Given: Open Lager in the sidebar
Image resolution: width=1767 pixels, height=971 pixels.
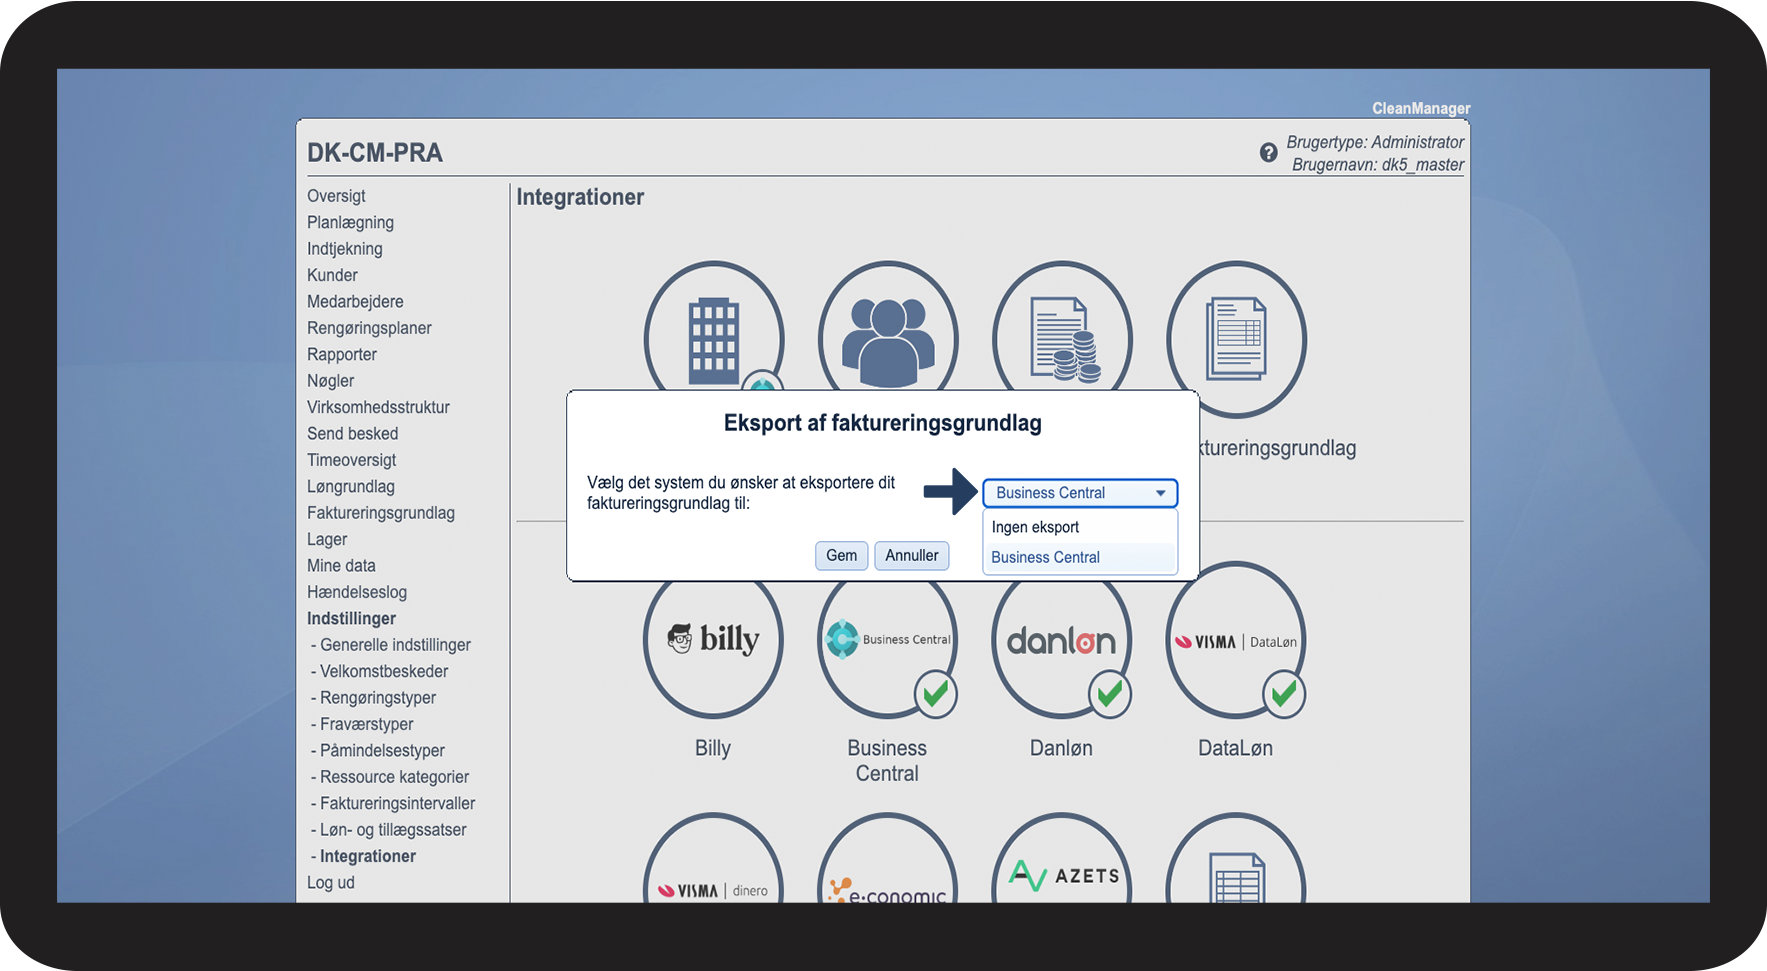Looking at the screenshot, I should (x=327, y=539).
